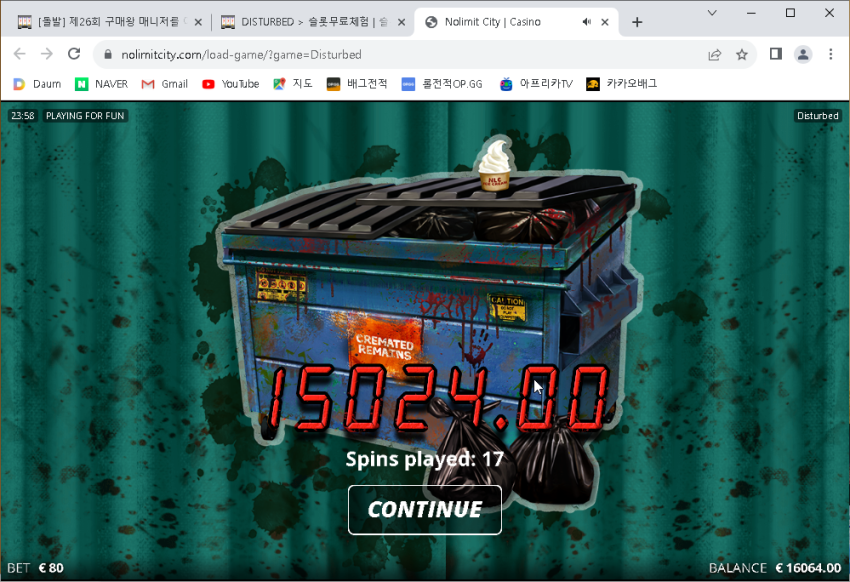
Task: Open the 아프리카TV bookmark
Action: (x=536, y=84)
